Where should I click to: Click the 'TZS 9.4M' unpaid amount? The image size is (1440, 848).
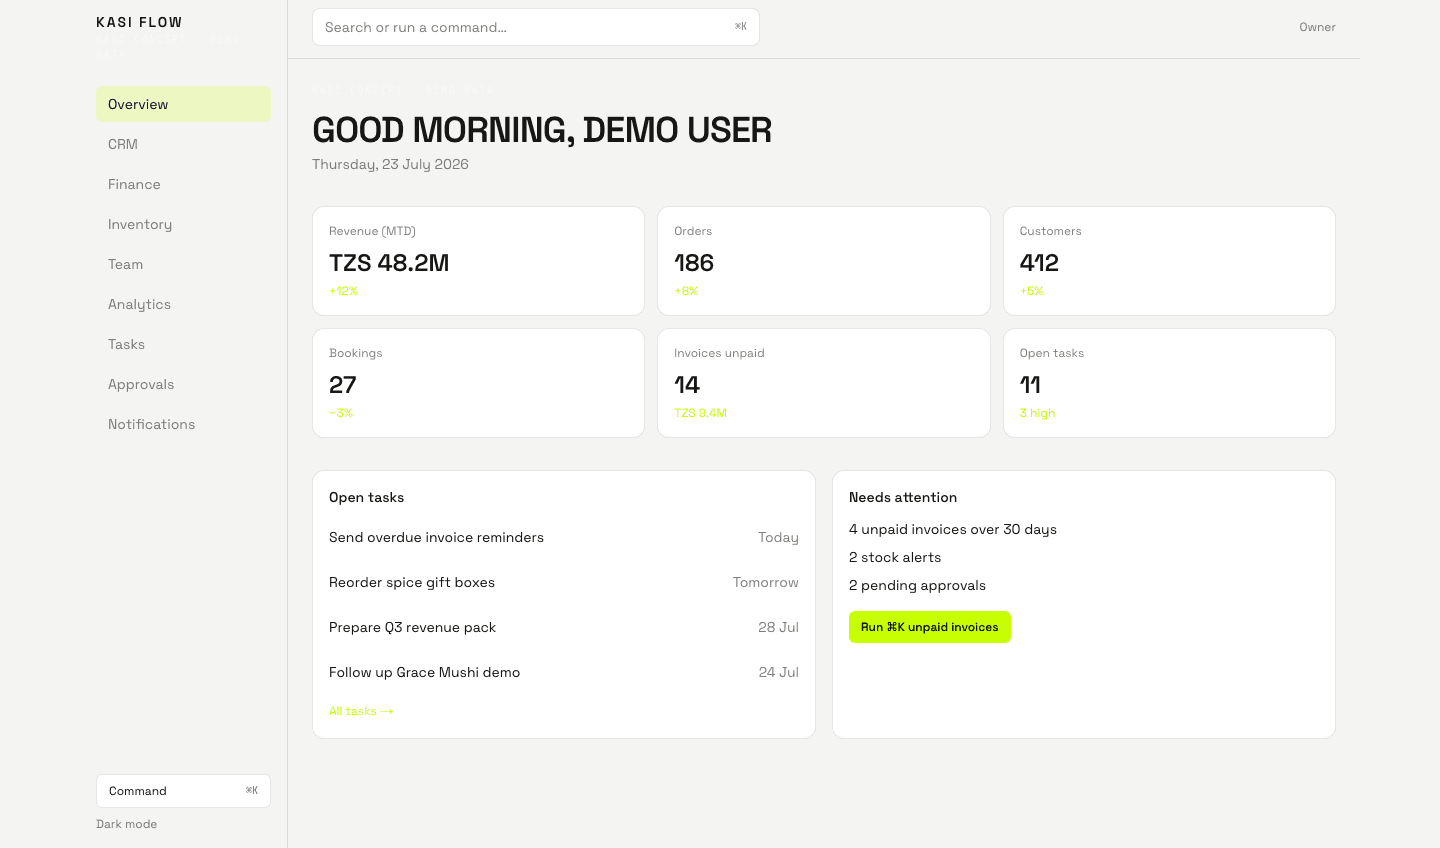coord(700,413)
